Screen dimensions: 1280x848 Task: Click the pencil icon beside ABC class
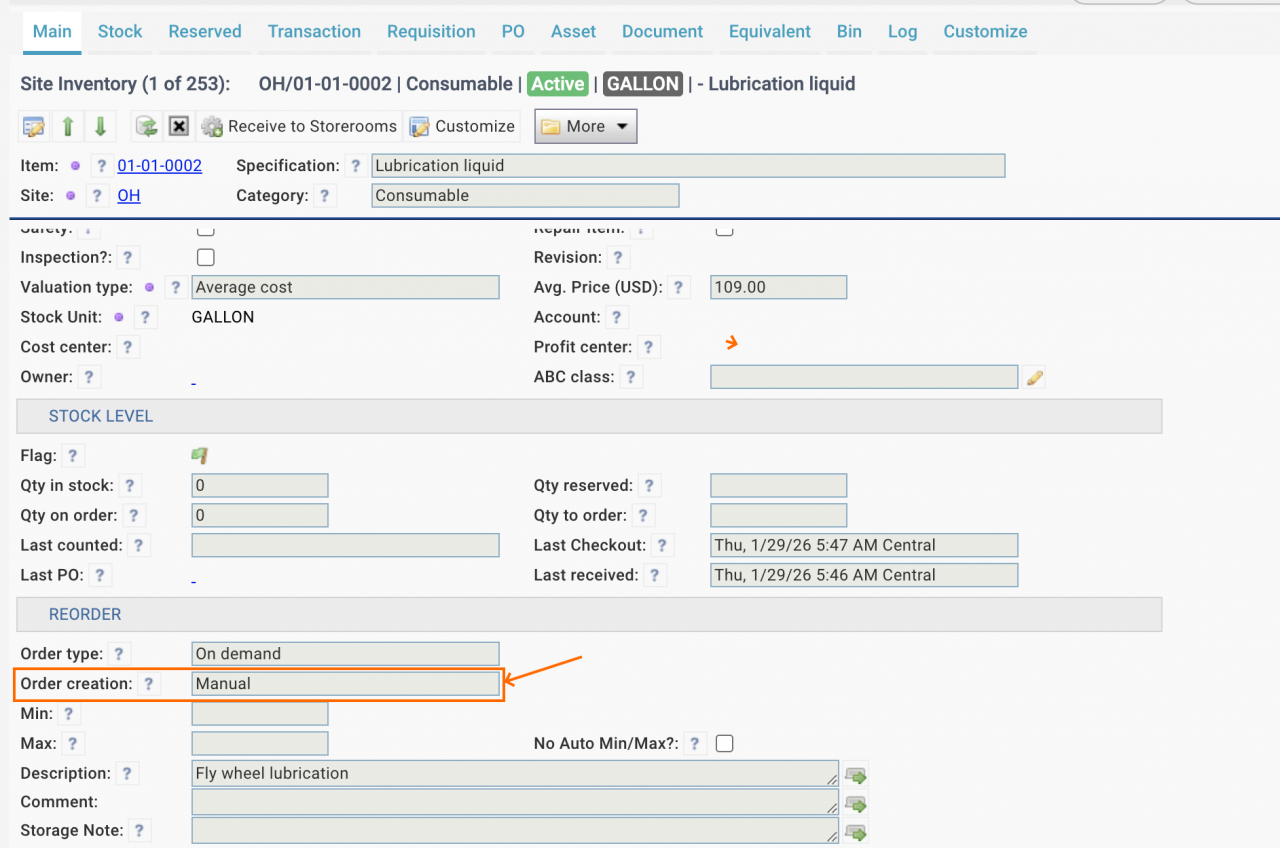pos(1035,377)
